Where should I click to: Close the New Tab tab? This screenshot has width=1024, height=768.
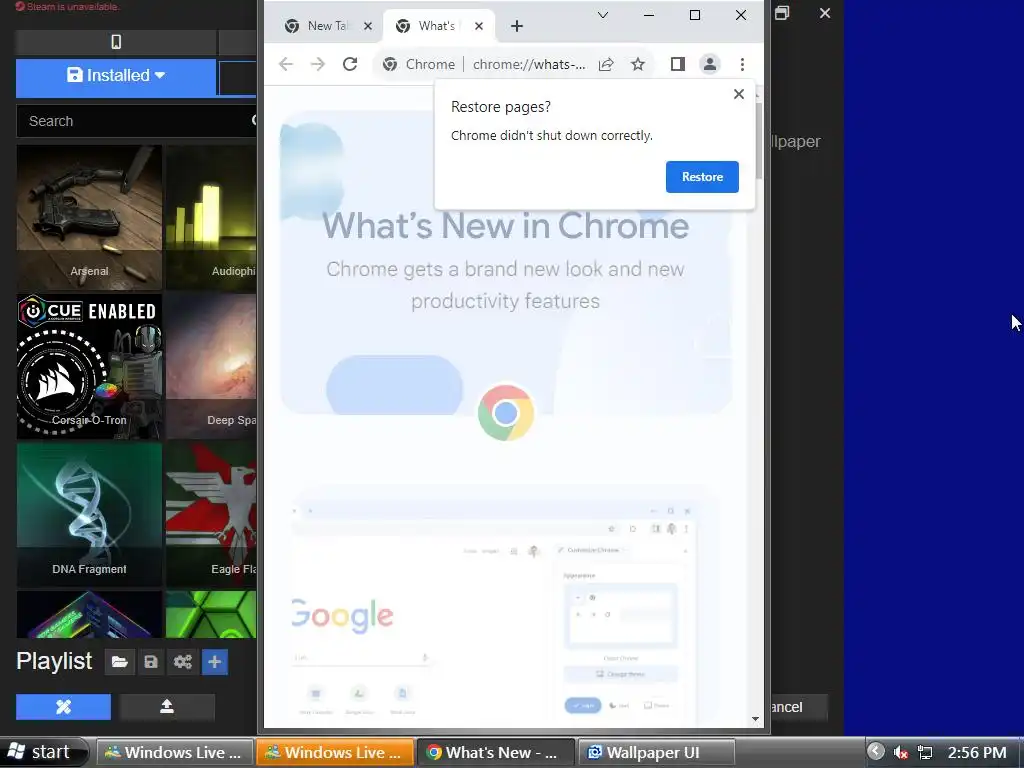pyautogui.click(x=368, y=26)
